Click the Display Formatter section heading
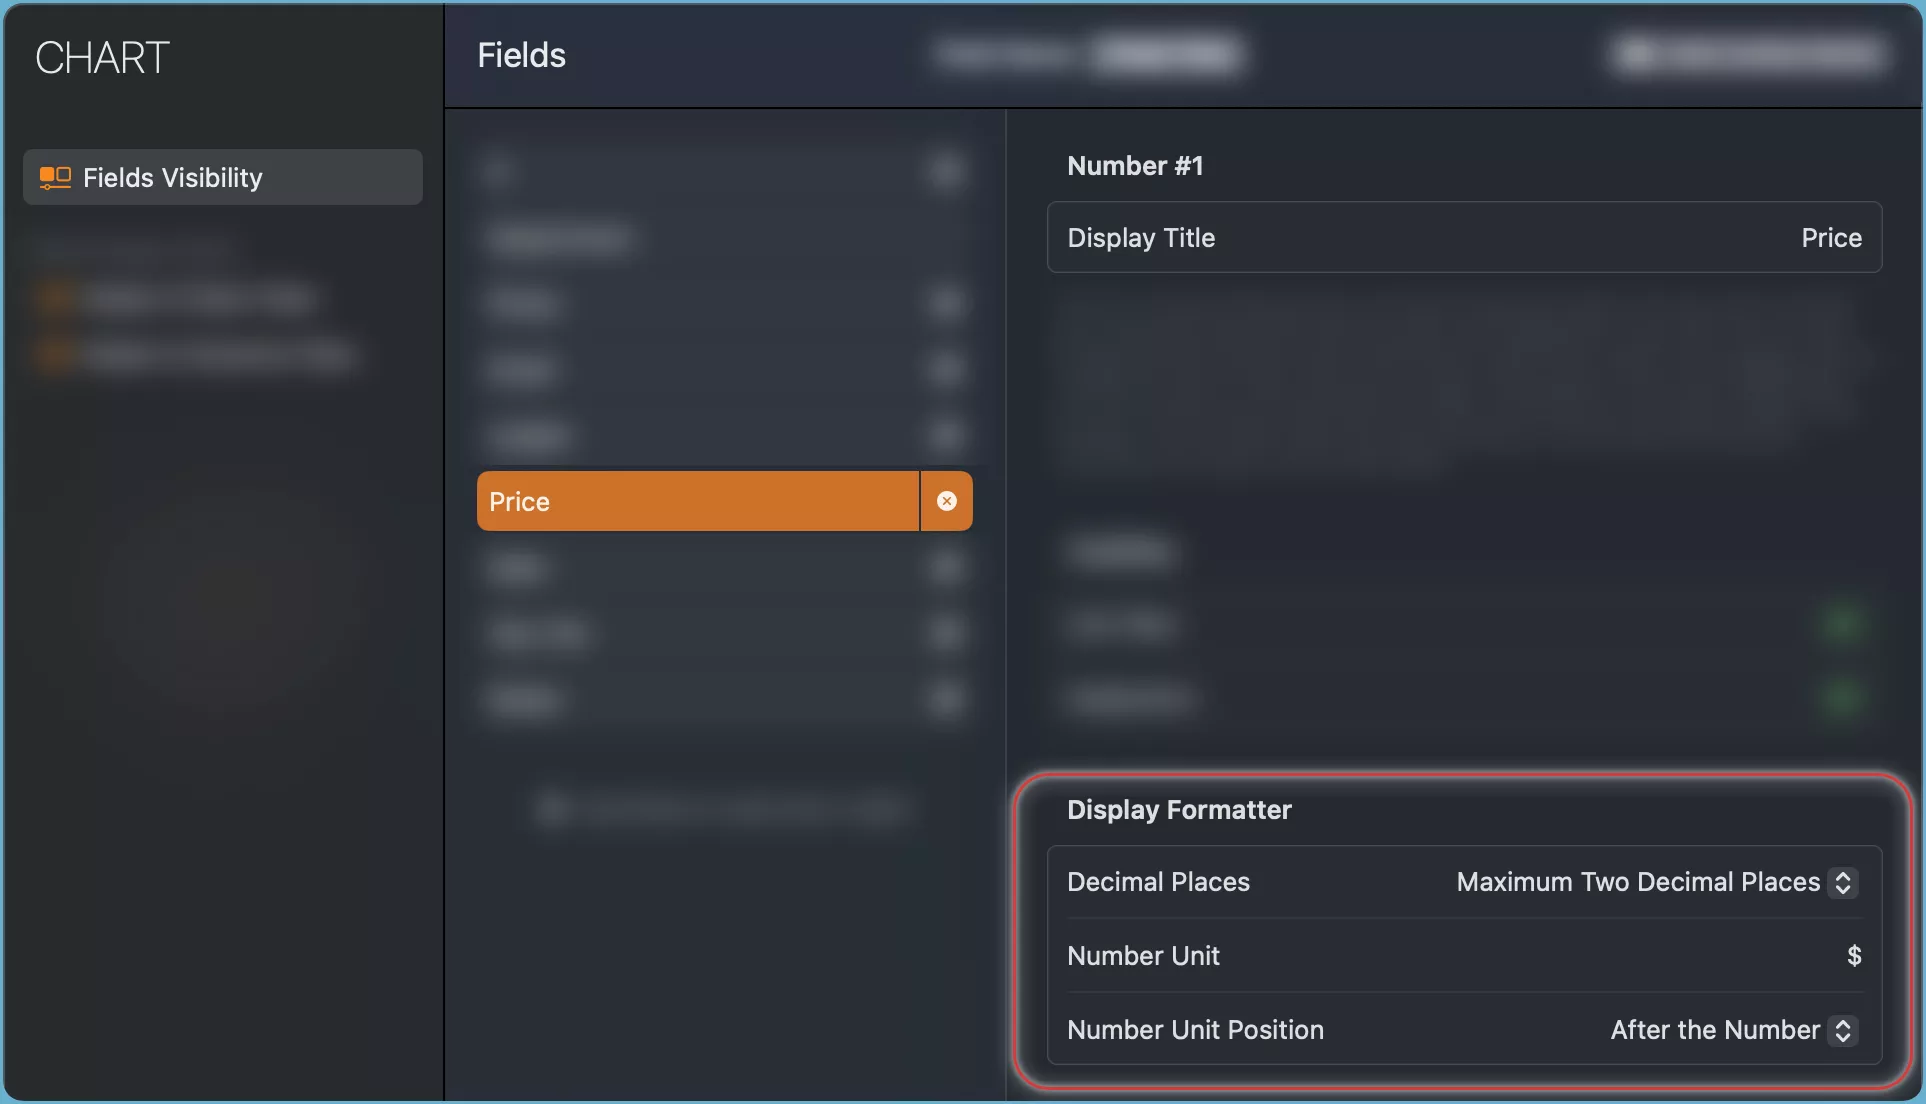Image resolution: width=1926 pixels, height=1104 pixels. [x=1179, y=810]
